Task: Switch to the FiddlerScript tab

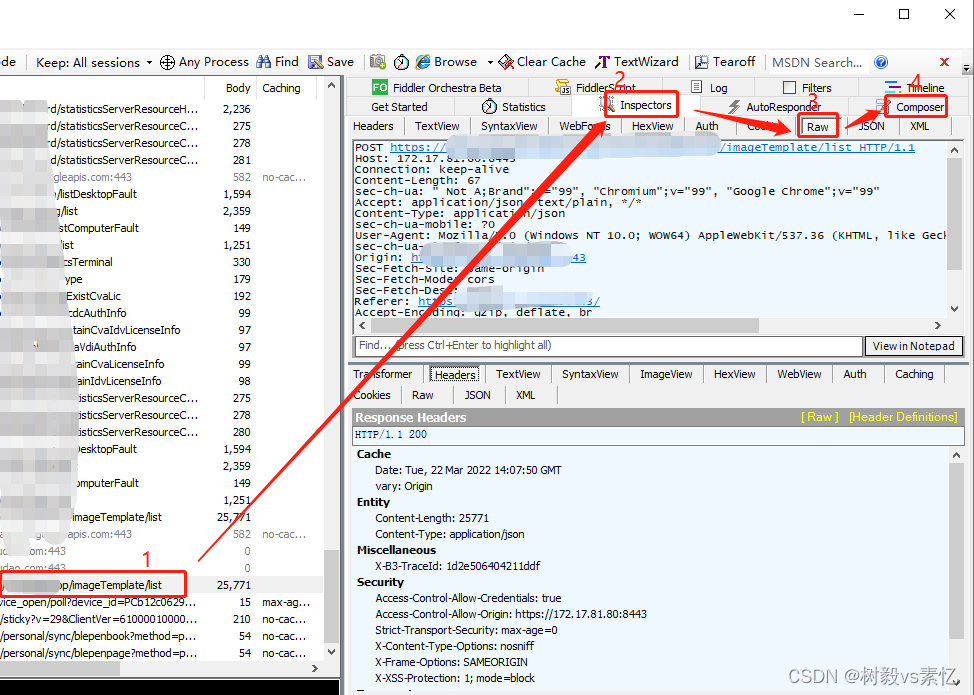Action: pyautogui.click(x=596, y=88)
